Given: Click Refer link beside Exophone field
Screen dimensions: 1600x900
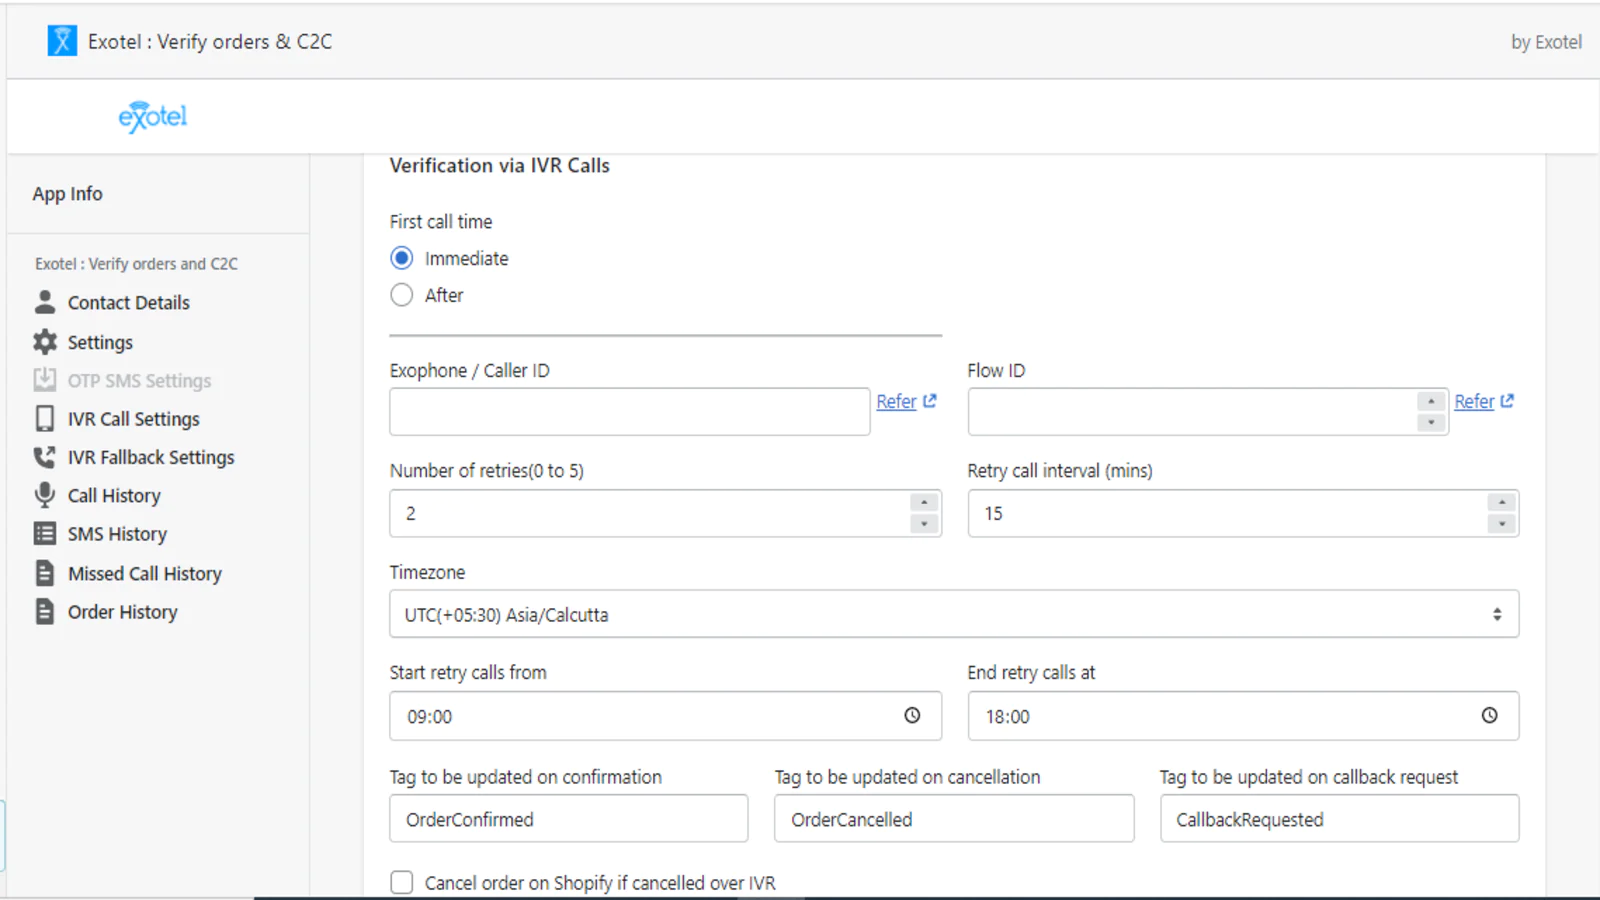Looking at the screenshot, I should (x=896, y=401).
